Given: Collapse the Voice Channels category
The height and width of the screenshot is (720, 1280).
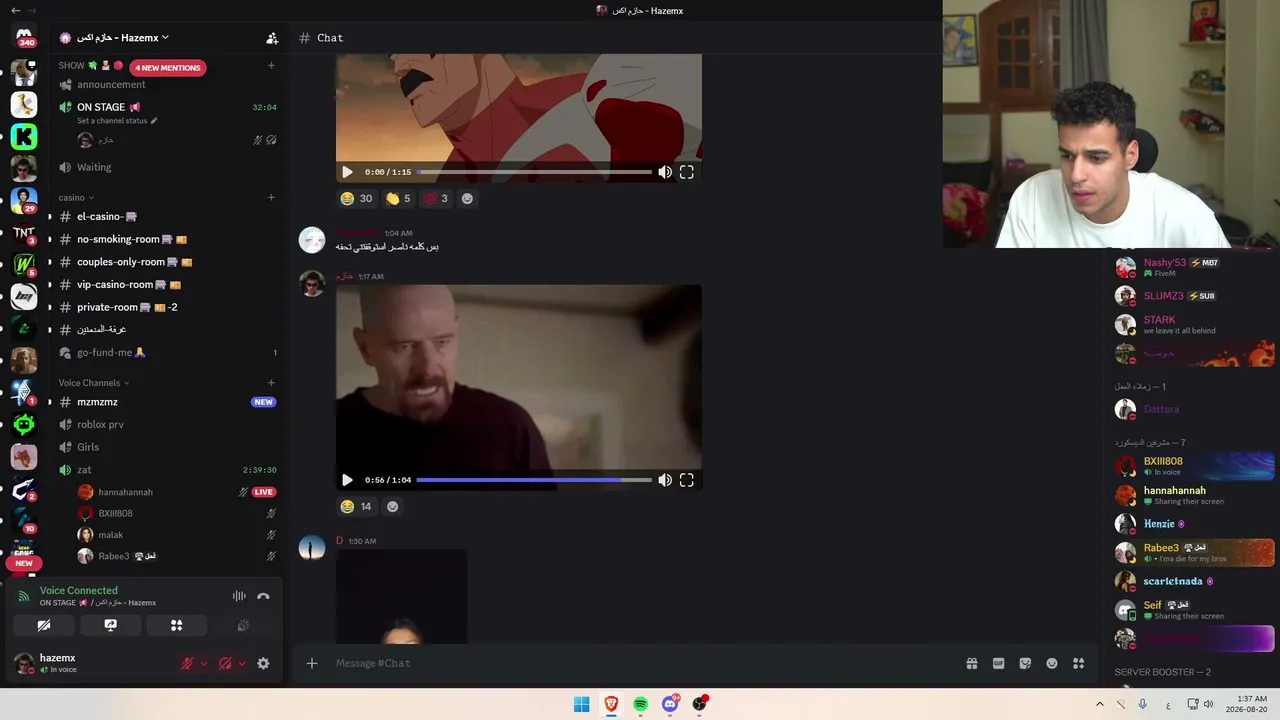Looking at the screenshot, I should point(94,383).
